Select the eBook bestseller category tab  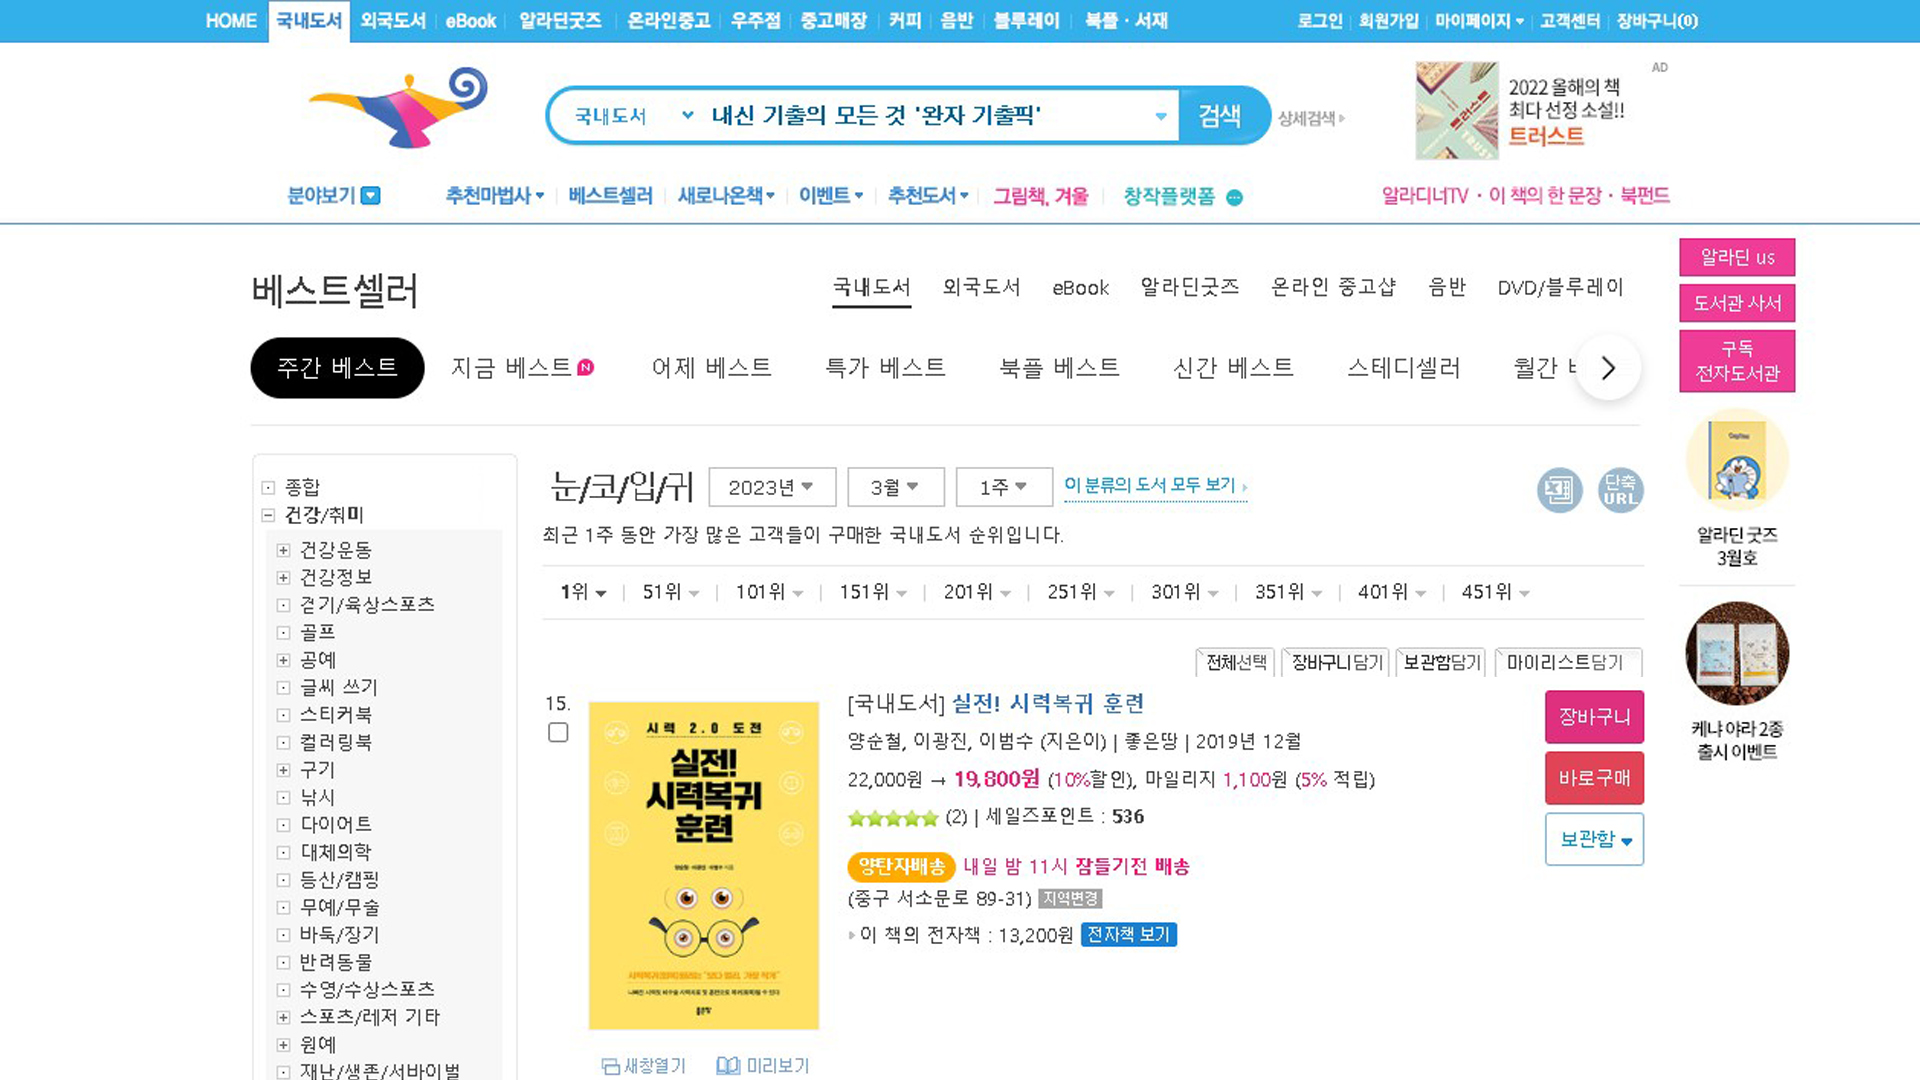[x=1080, y=288]
